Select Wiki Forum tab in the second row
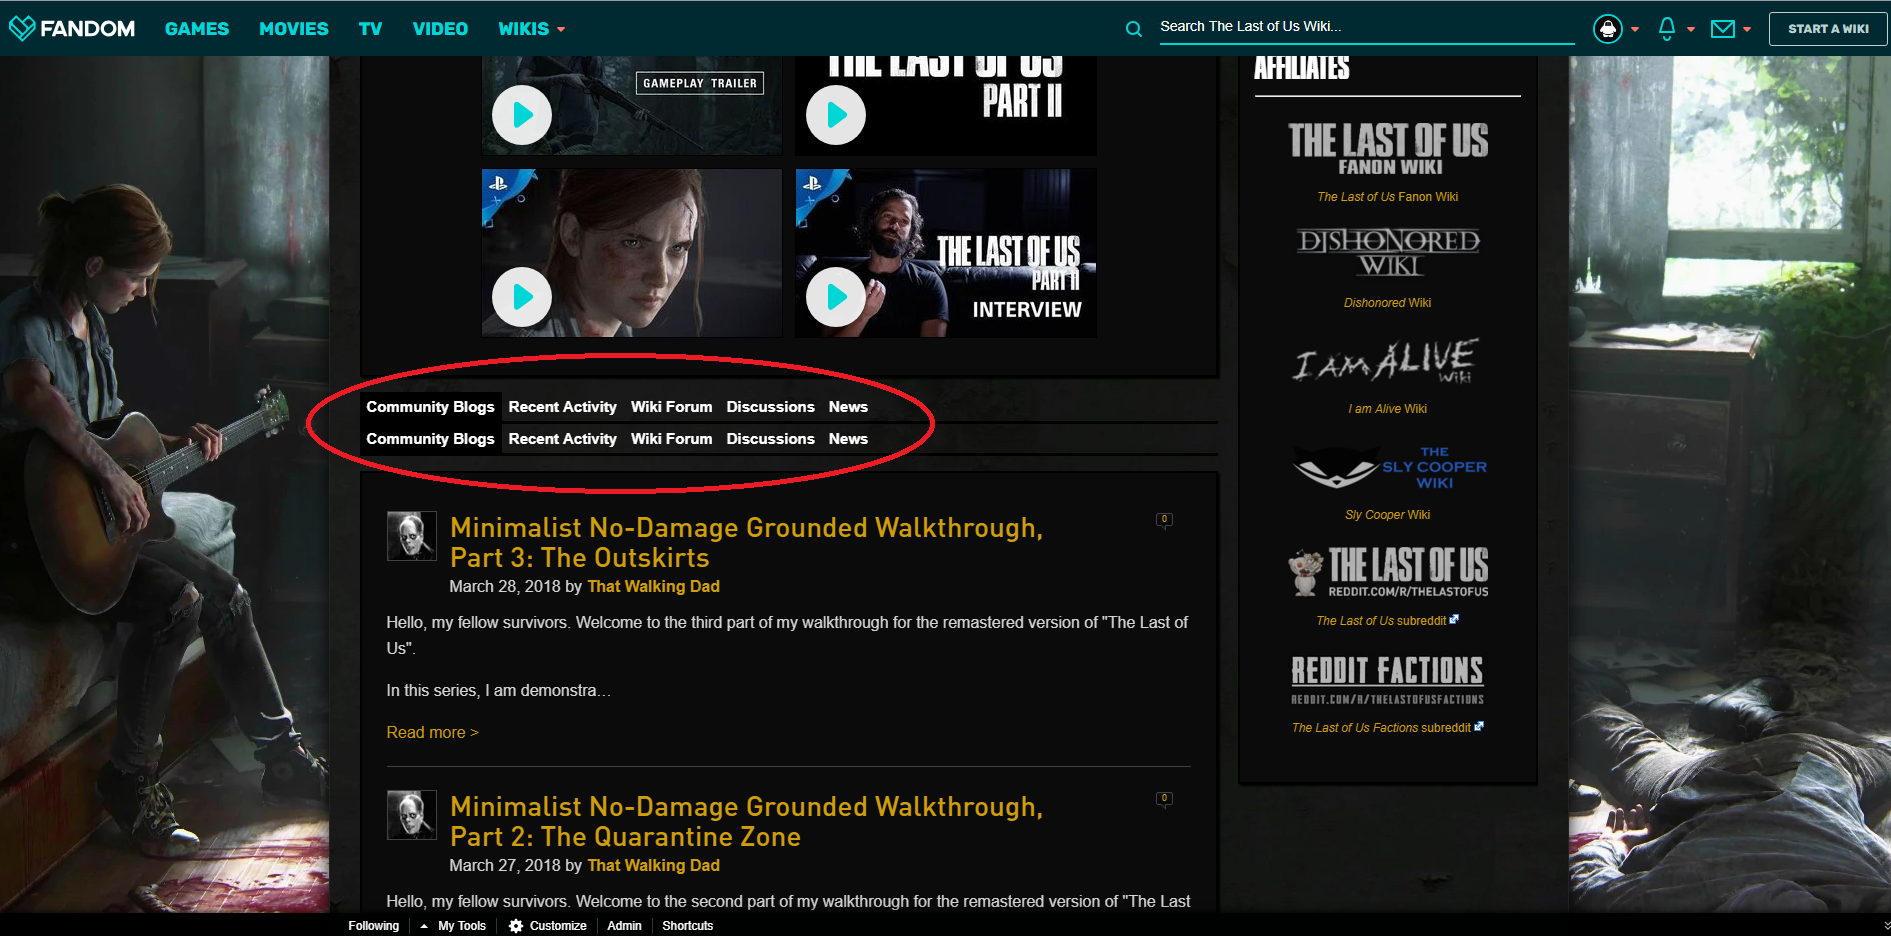1891x936 pixels. (671, 439)
